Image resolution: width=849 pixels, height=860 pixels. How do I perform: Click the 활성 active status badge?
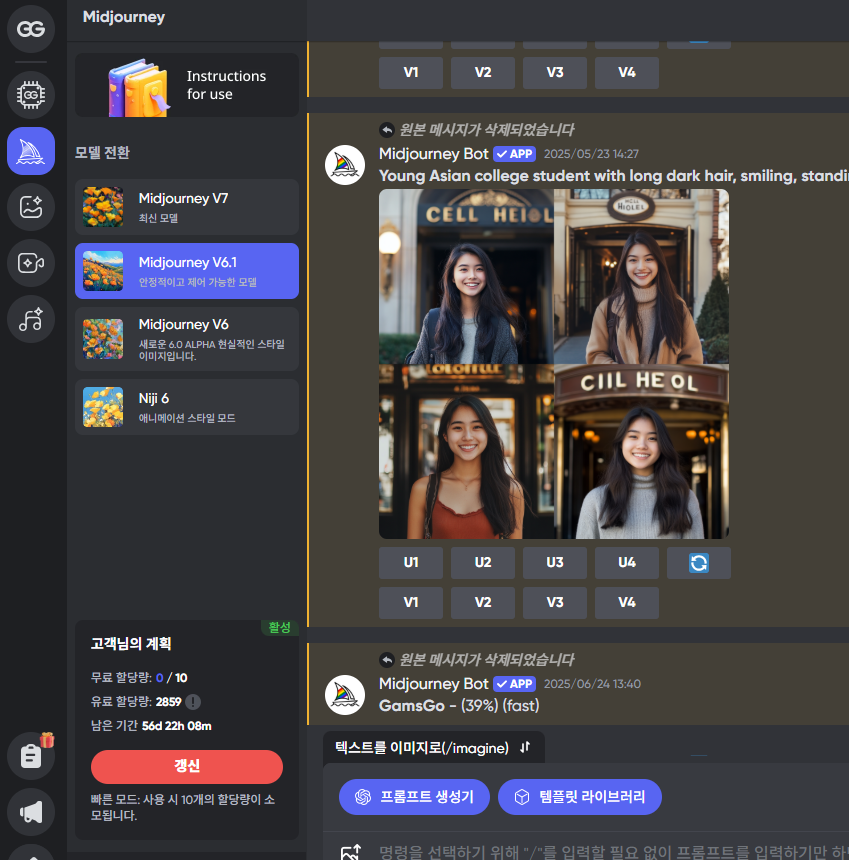(x=280, y=627)
